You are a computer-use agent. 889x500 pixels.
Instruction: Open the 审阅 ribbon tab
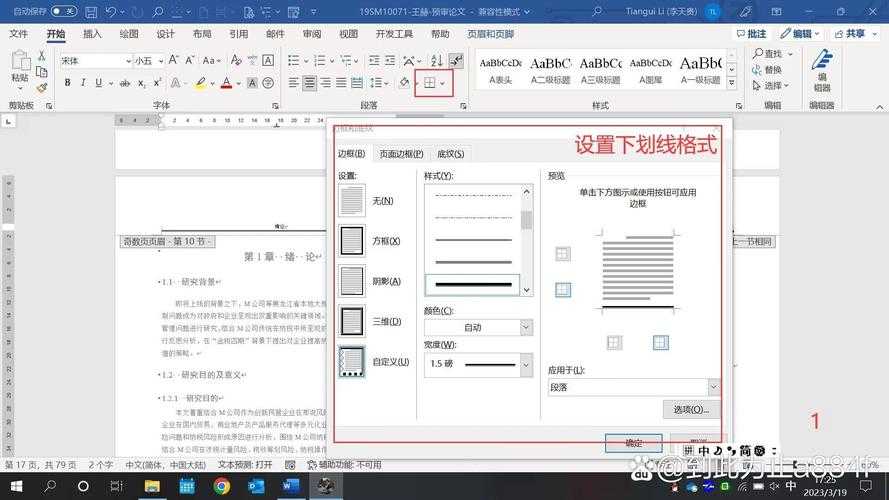(312, 34)
